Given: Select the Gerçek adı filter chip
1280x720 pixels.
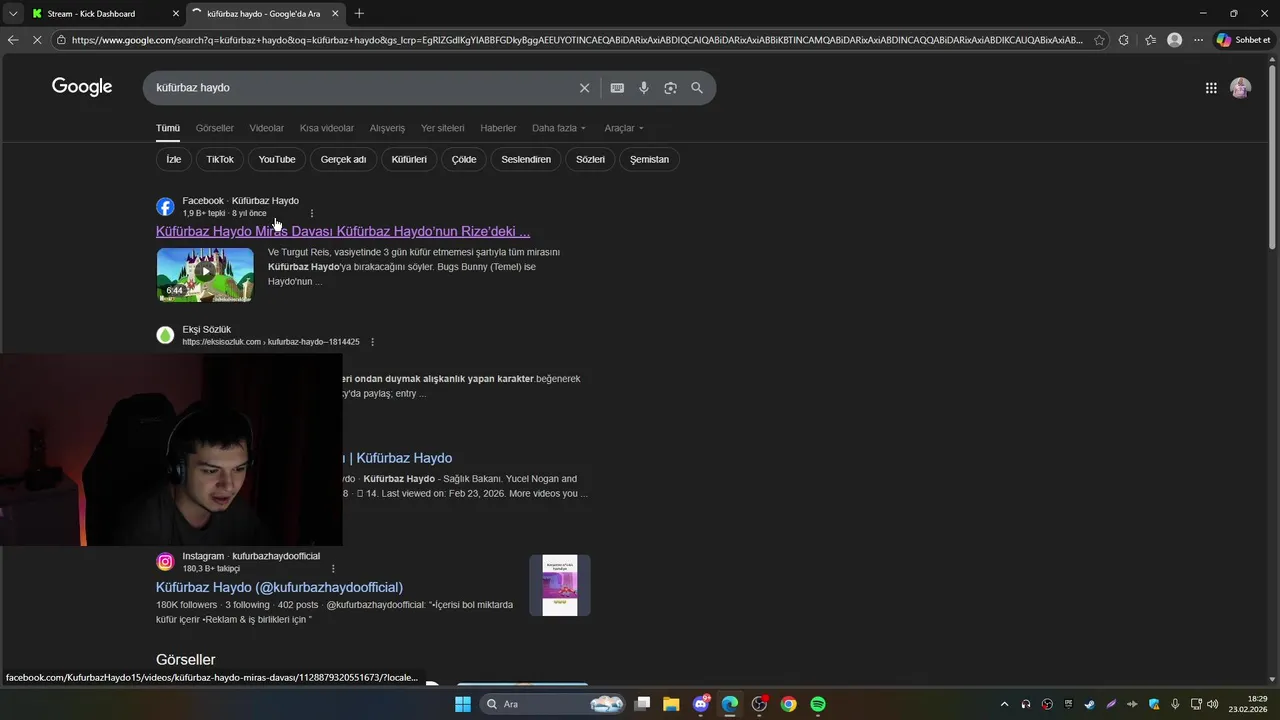Looking at the screenshot, I should (343, 159).
